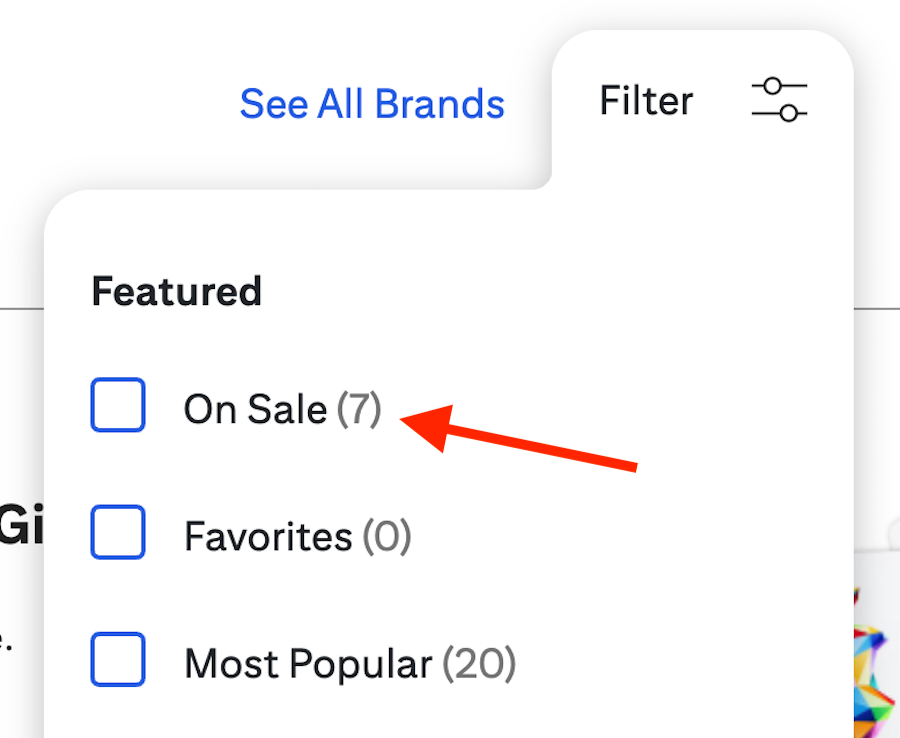Image resolution: width=900 pixels, height=738 pixels.
Task: Click the On Sale (7) filter text
Action: (x=282, y=408)
